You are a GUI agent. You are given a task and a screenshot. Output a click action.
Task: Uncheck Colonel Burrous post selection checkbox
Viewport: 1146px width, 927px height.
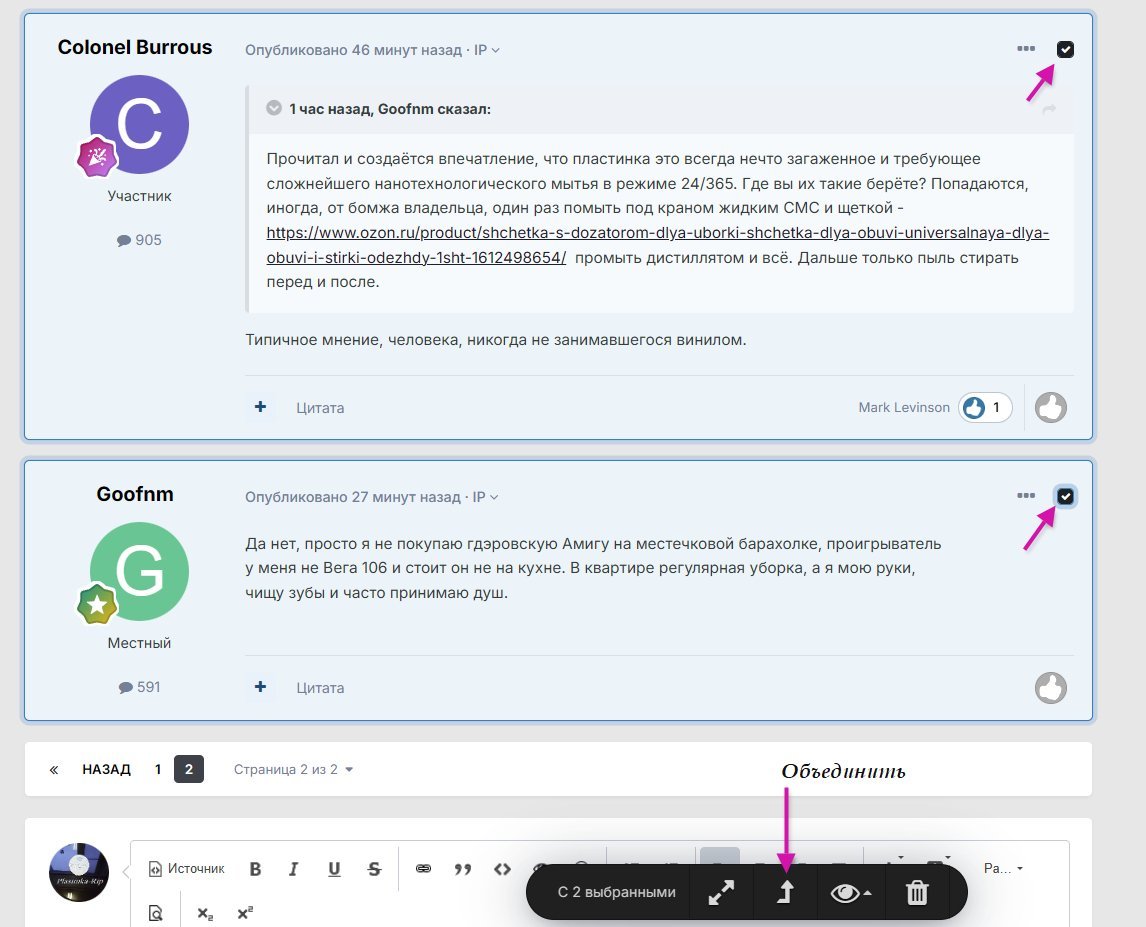coord(1065,49)
